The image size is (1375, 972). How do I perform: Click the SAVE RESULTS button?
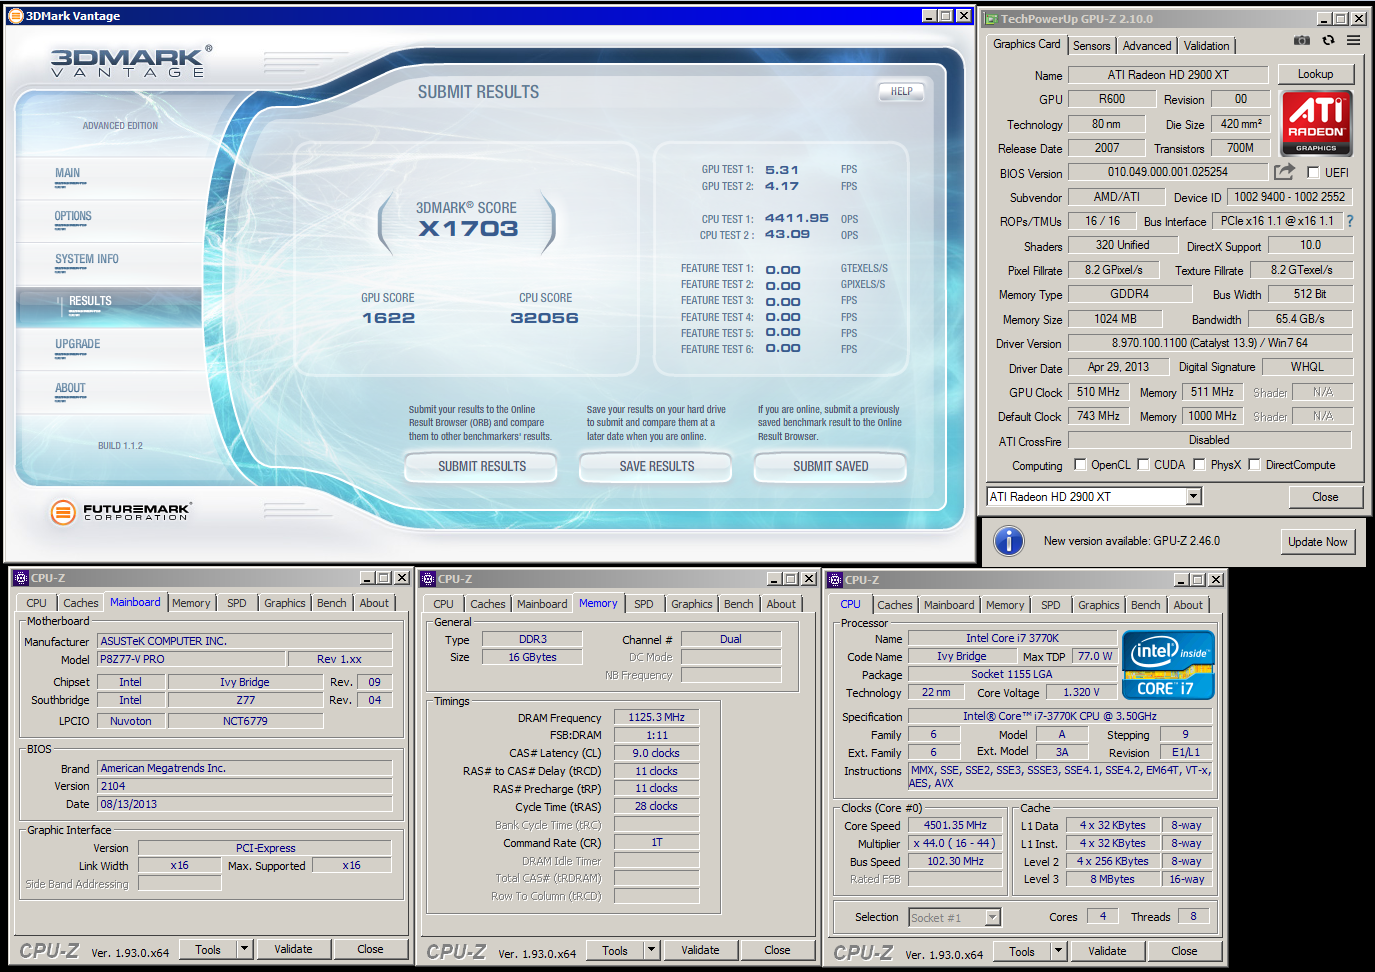pos(657,467)
